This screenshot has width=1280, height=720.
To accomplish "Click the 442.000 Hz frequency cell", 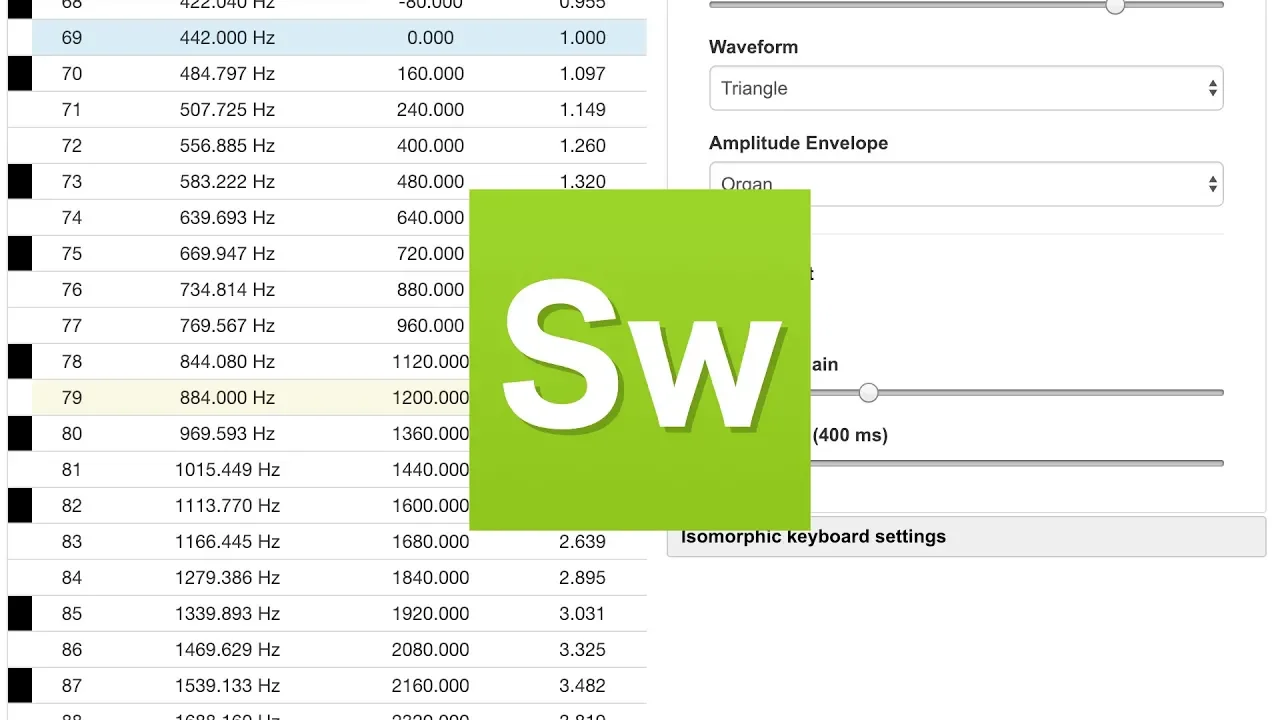I will click(x=227, y=38).
